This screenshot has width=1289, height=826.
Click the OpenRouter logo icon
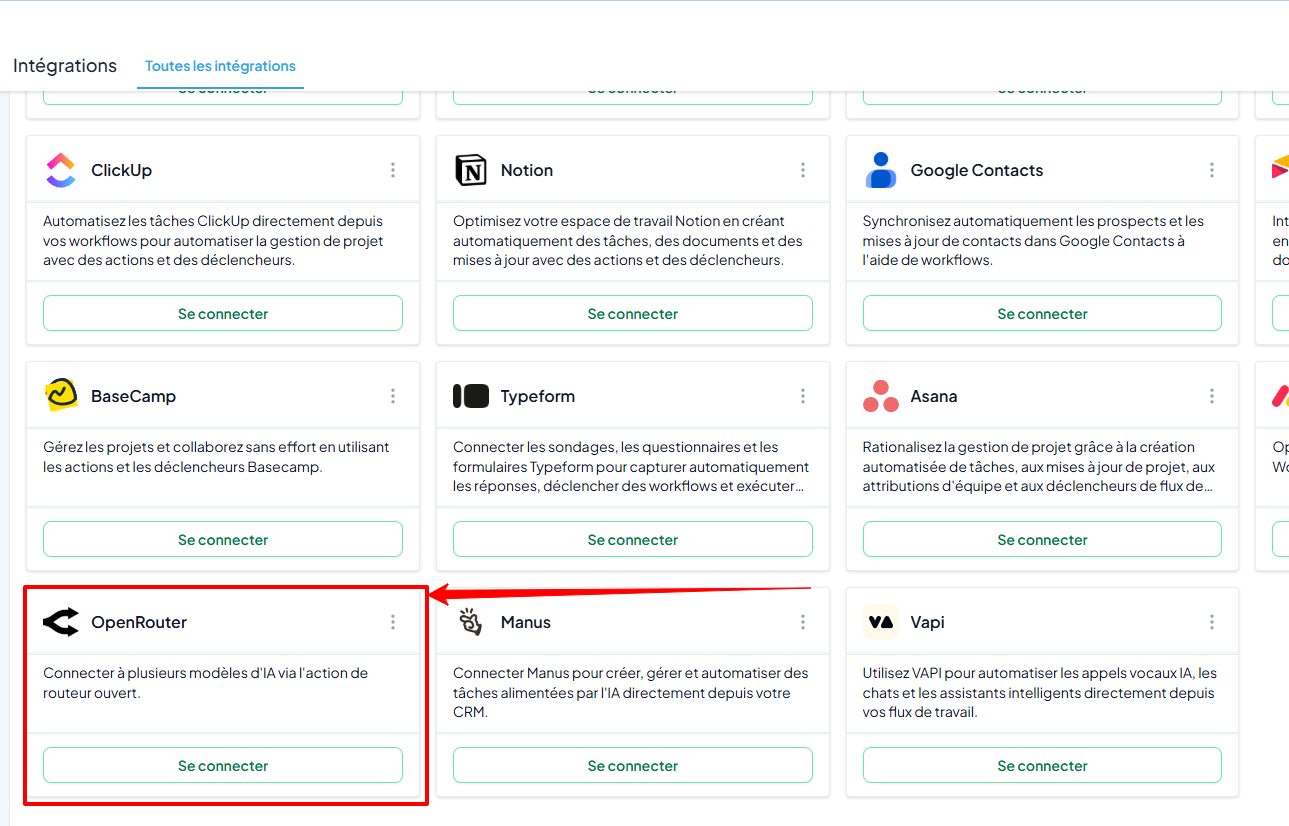61,622
